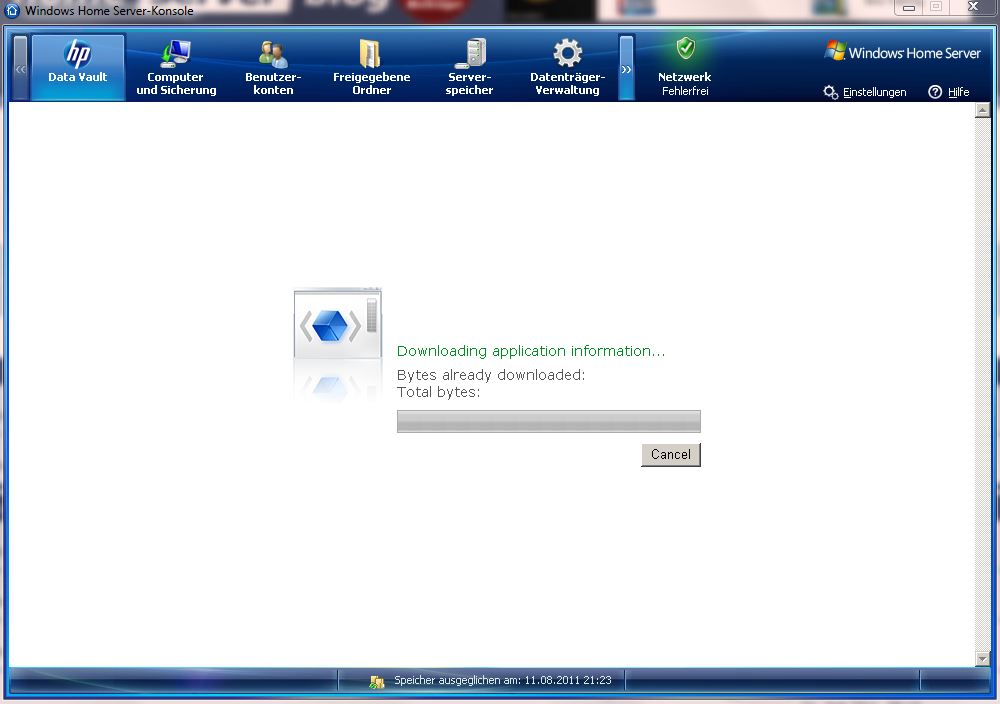This screenshot has height=704, width=1000.
Task: Click 'Speicher ausgeglichen am' status text
Action: click(x=503, y=680)
